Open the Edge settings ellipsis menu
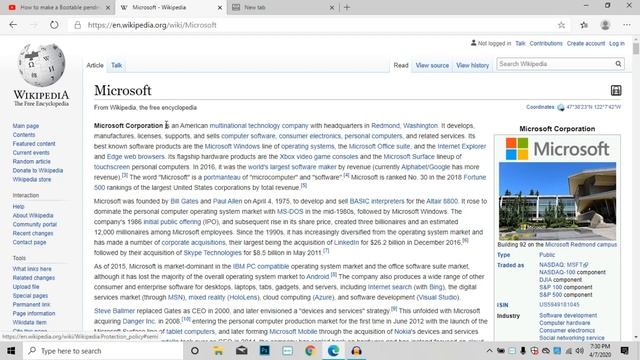The image size is (640, 360). 627,25
